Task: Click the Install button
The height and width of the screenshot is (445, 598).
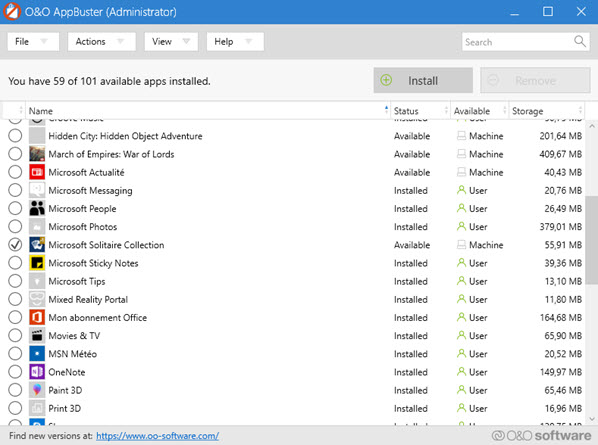Action: click(423, 80)
